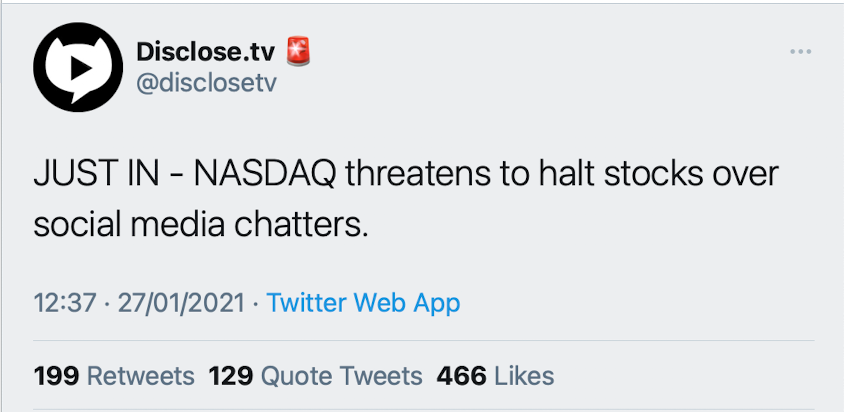844x412 pixels.
Task: View the 466 Likes list
Action: coord(494,376)
